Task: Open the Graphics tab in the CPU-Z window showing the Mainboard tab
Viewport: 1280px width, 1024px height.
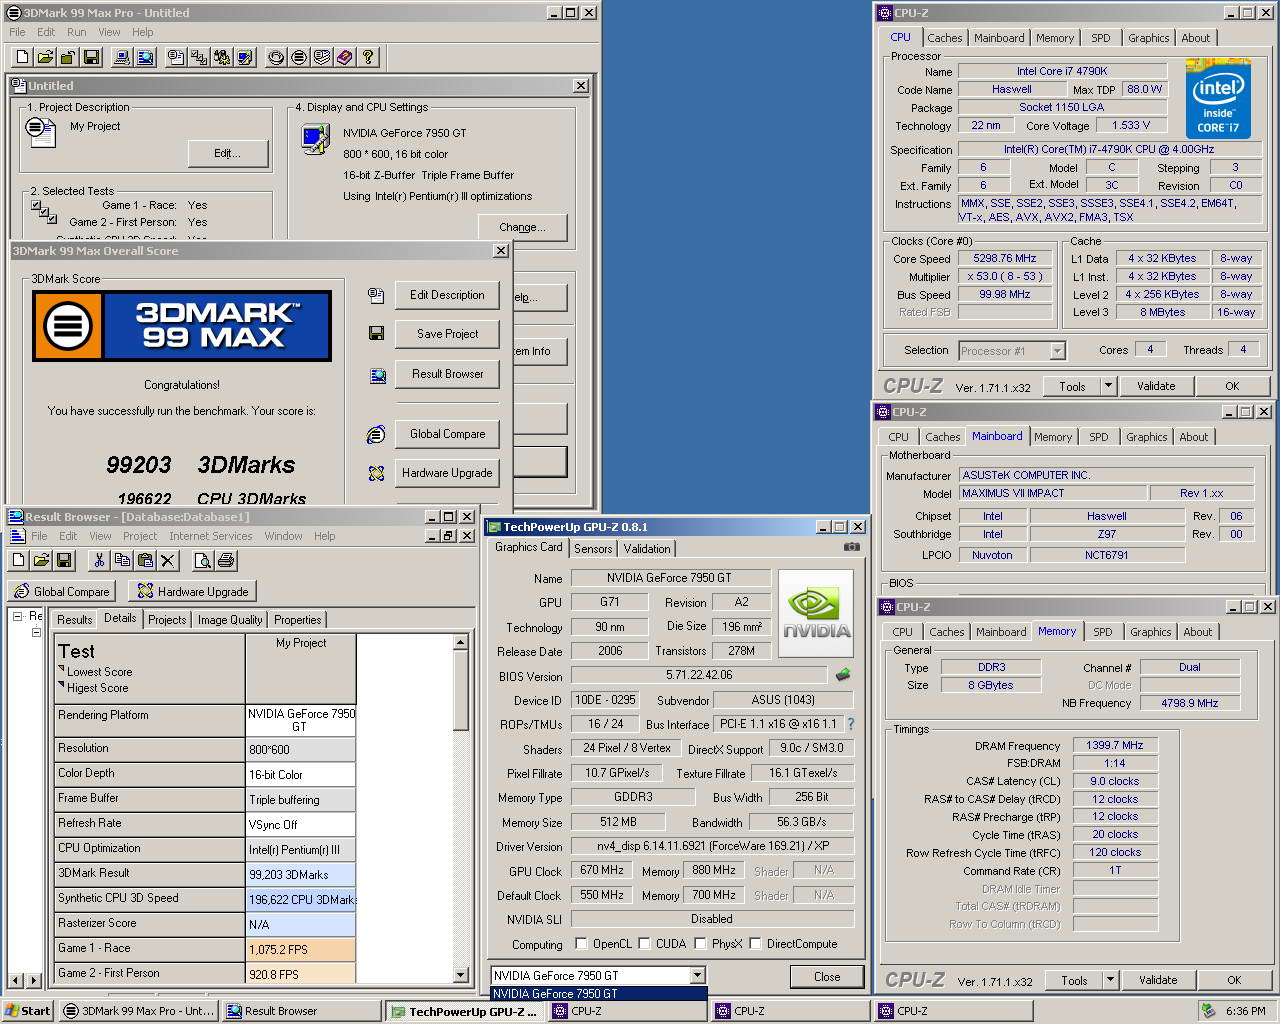Action: (1146, 437)
